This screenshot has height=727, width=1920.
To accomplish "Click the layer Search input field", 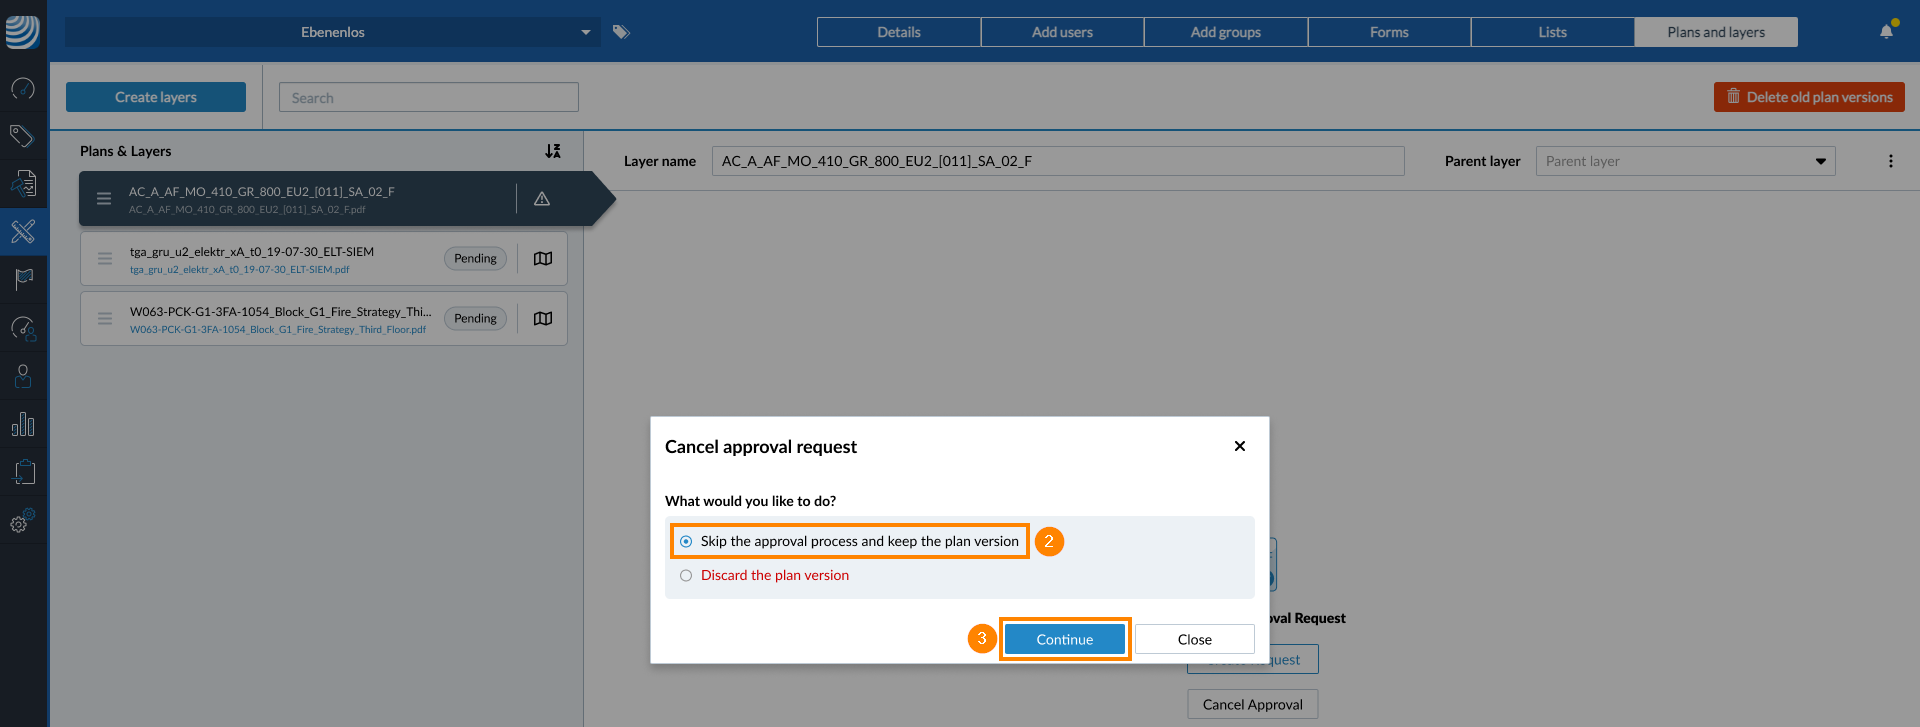I will [x=428, y=98].
